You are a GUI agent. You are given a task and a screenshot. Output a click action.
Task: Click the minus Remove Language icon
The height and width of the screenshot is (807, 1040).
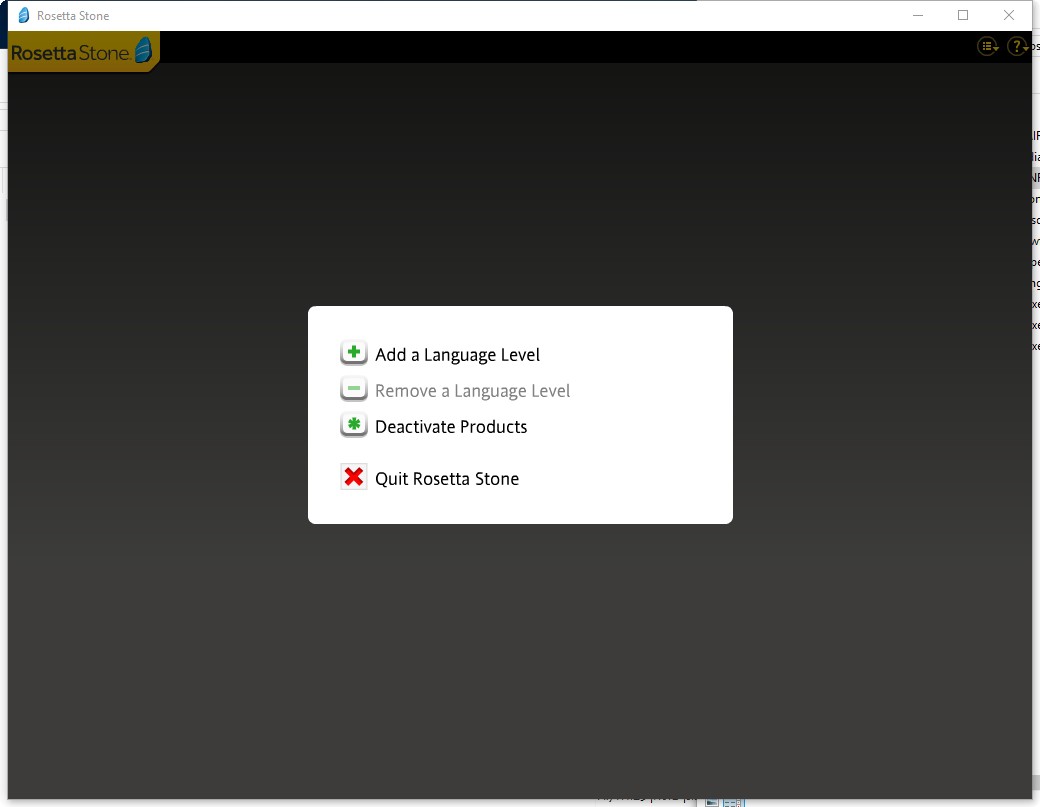click(x=354, y=389)
